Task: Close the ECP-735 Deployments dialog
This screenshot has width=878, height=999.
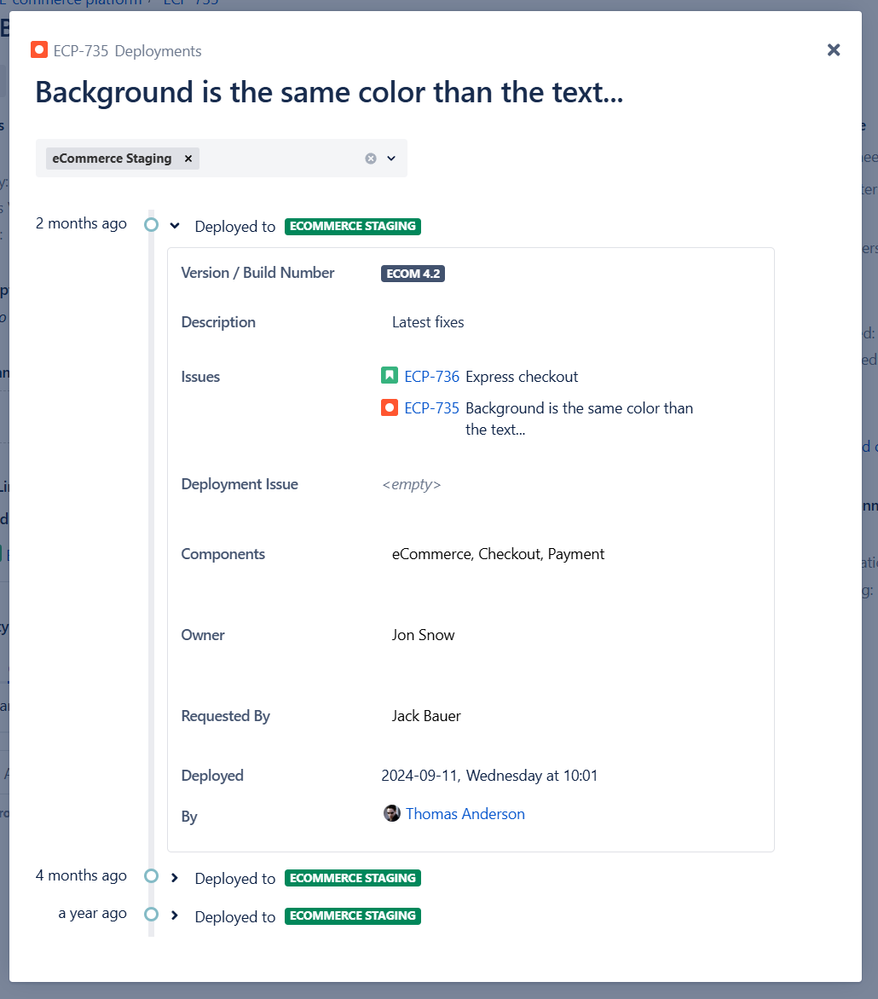Action: coord(833,50)
